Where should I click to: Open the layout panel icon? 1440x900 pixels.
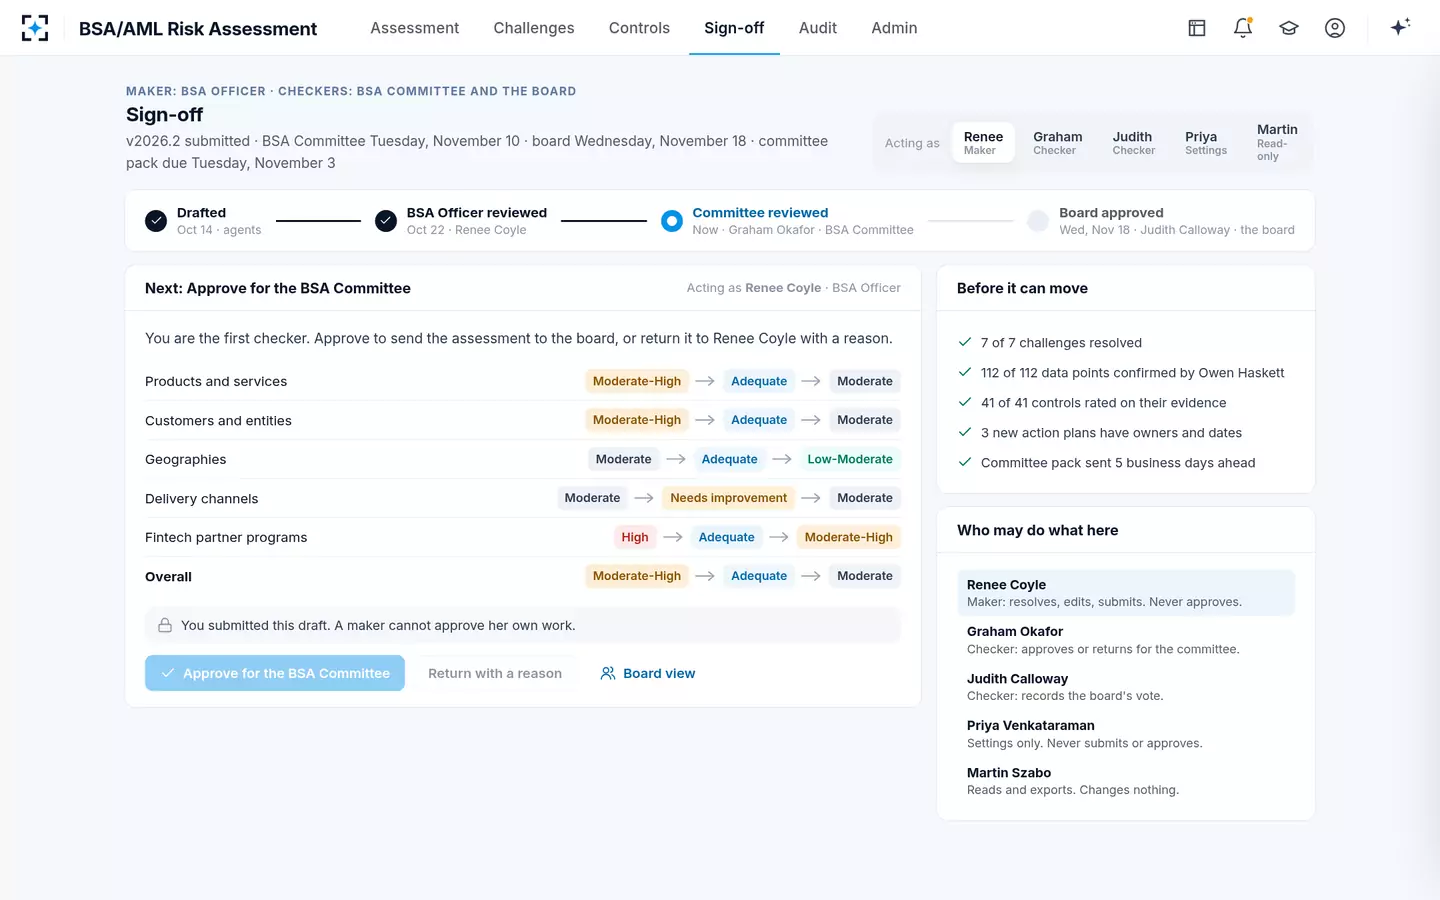coord(1197,28)
